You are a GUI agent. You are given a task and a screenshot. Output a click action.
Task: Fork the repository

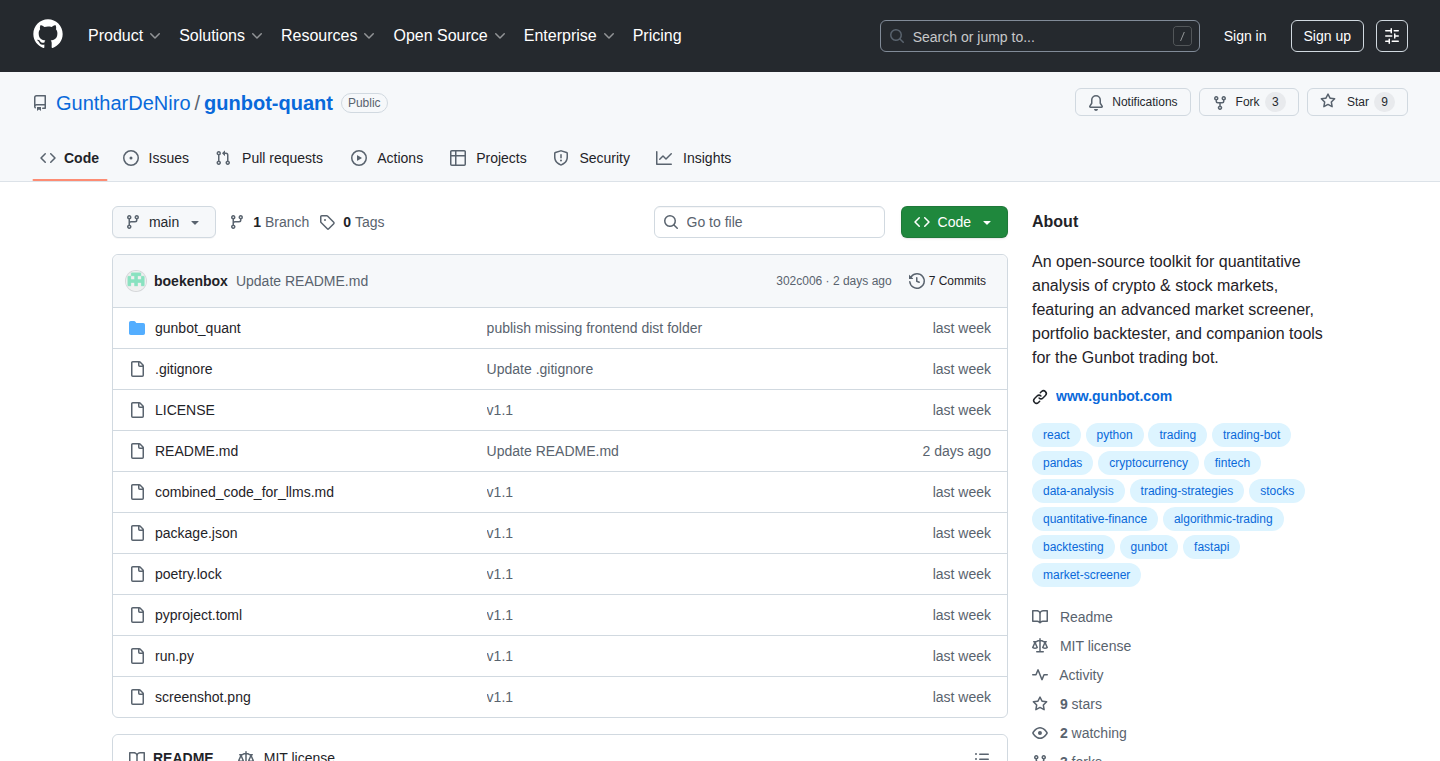(x=1248, y=102)
